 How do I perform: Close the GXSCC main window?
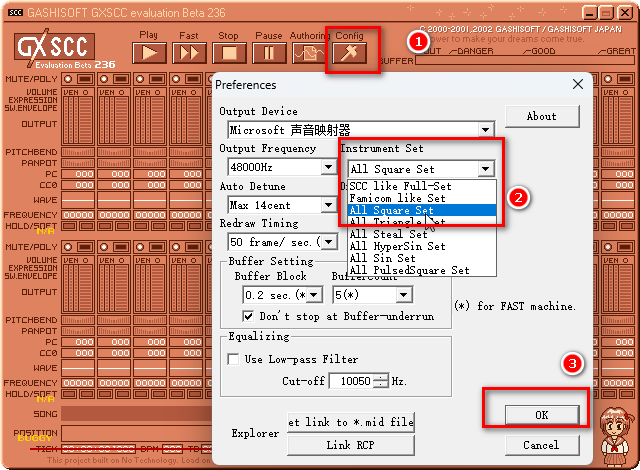(x=625, y=13)
